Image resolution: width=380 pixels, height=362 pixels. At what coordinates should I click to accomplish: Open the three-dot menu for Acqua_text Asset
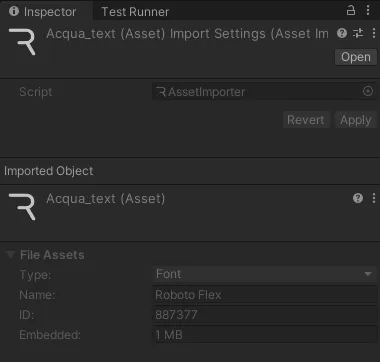click(x=374, y=199)
